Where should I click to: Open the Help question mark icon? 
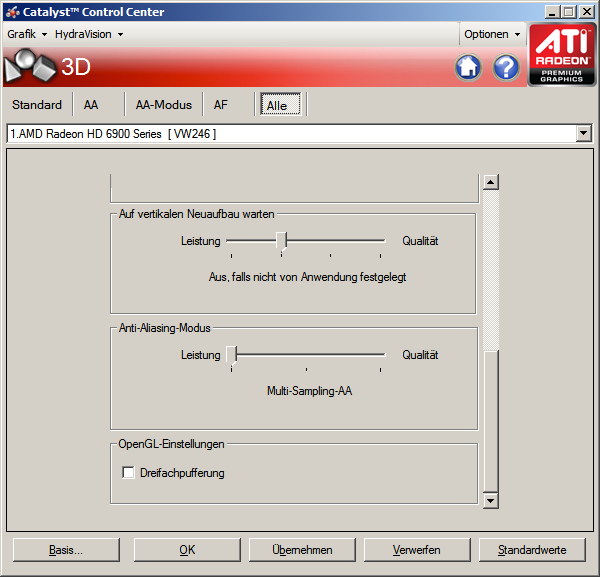pyautogui.click(x=506, y=67)
